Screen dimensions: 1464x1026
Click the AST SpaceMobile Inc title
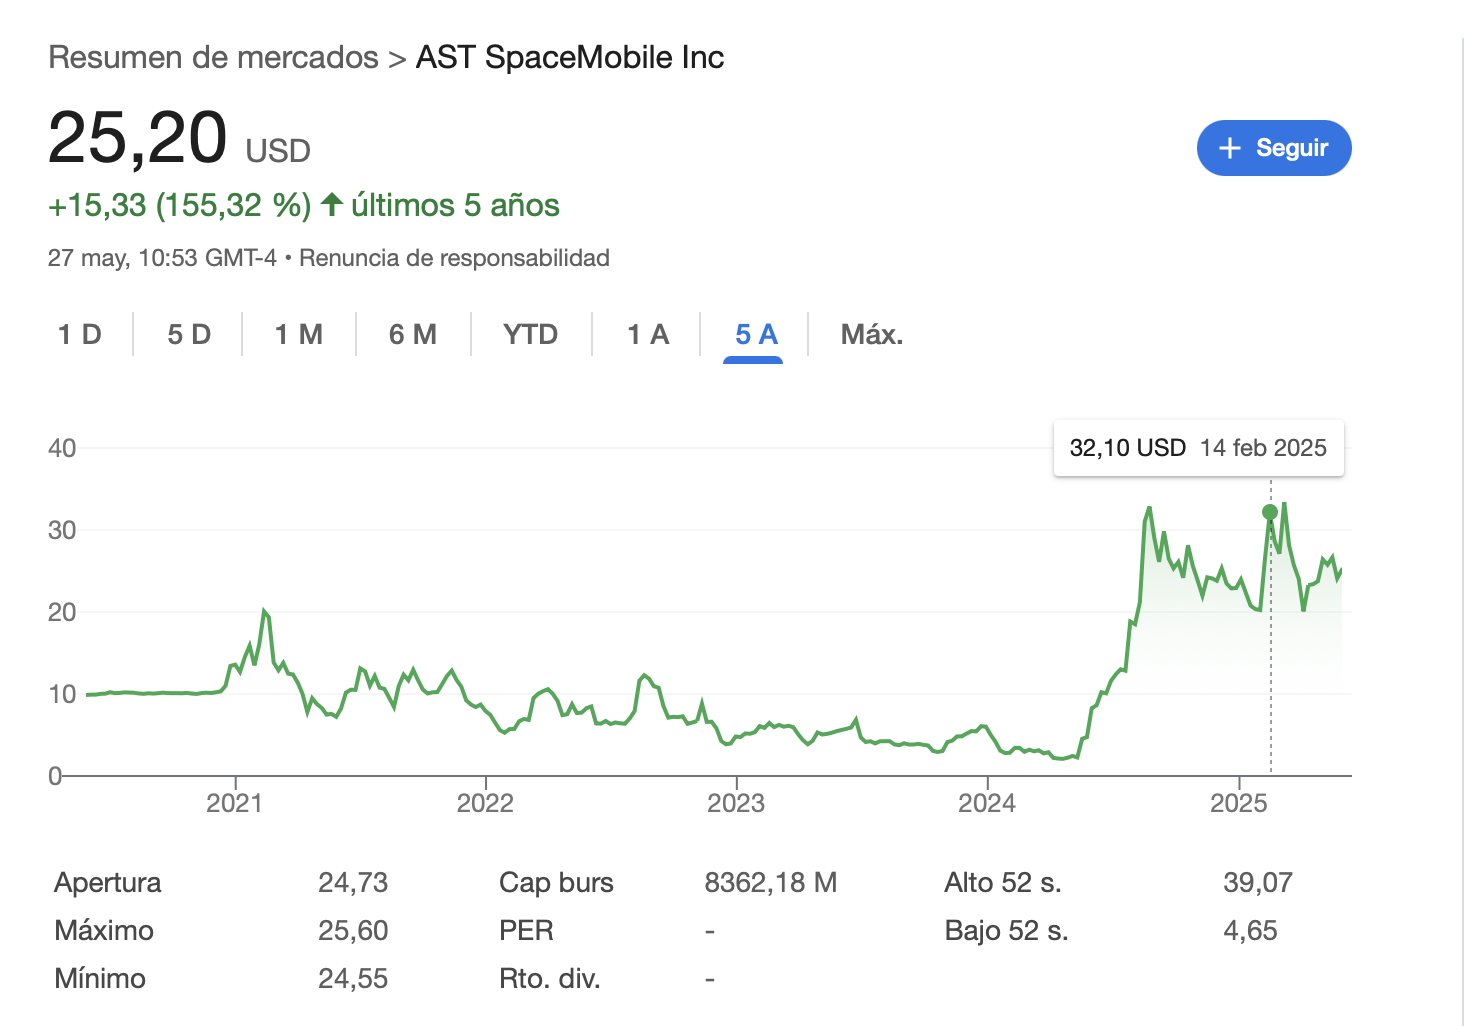570,57
